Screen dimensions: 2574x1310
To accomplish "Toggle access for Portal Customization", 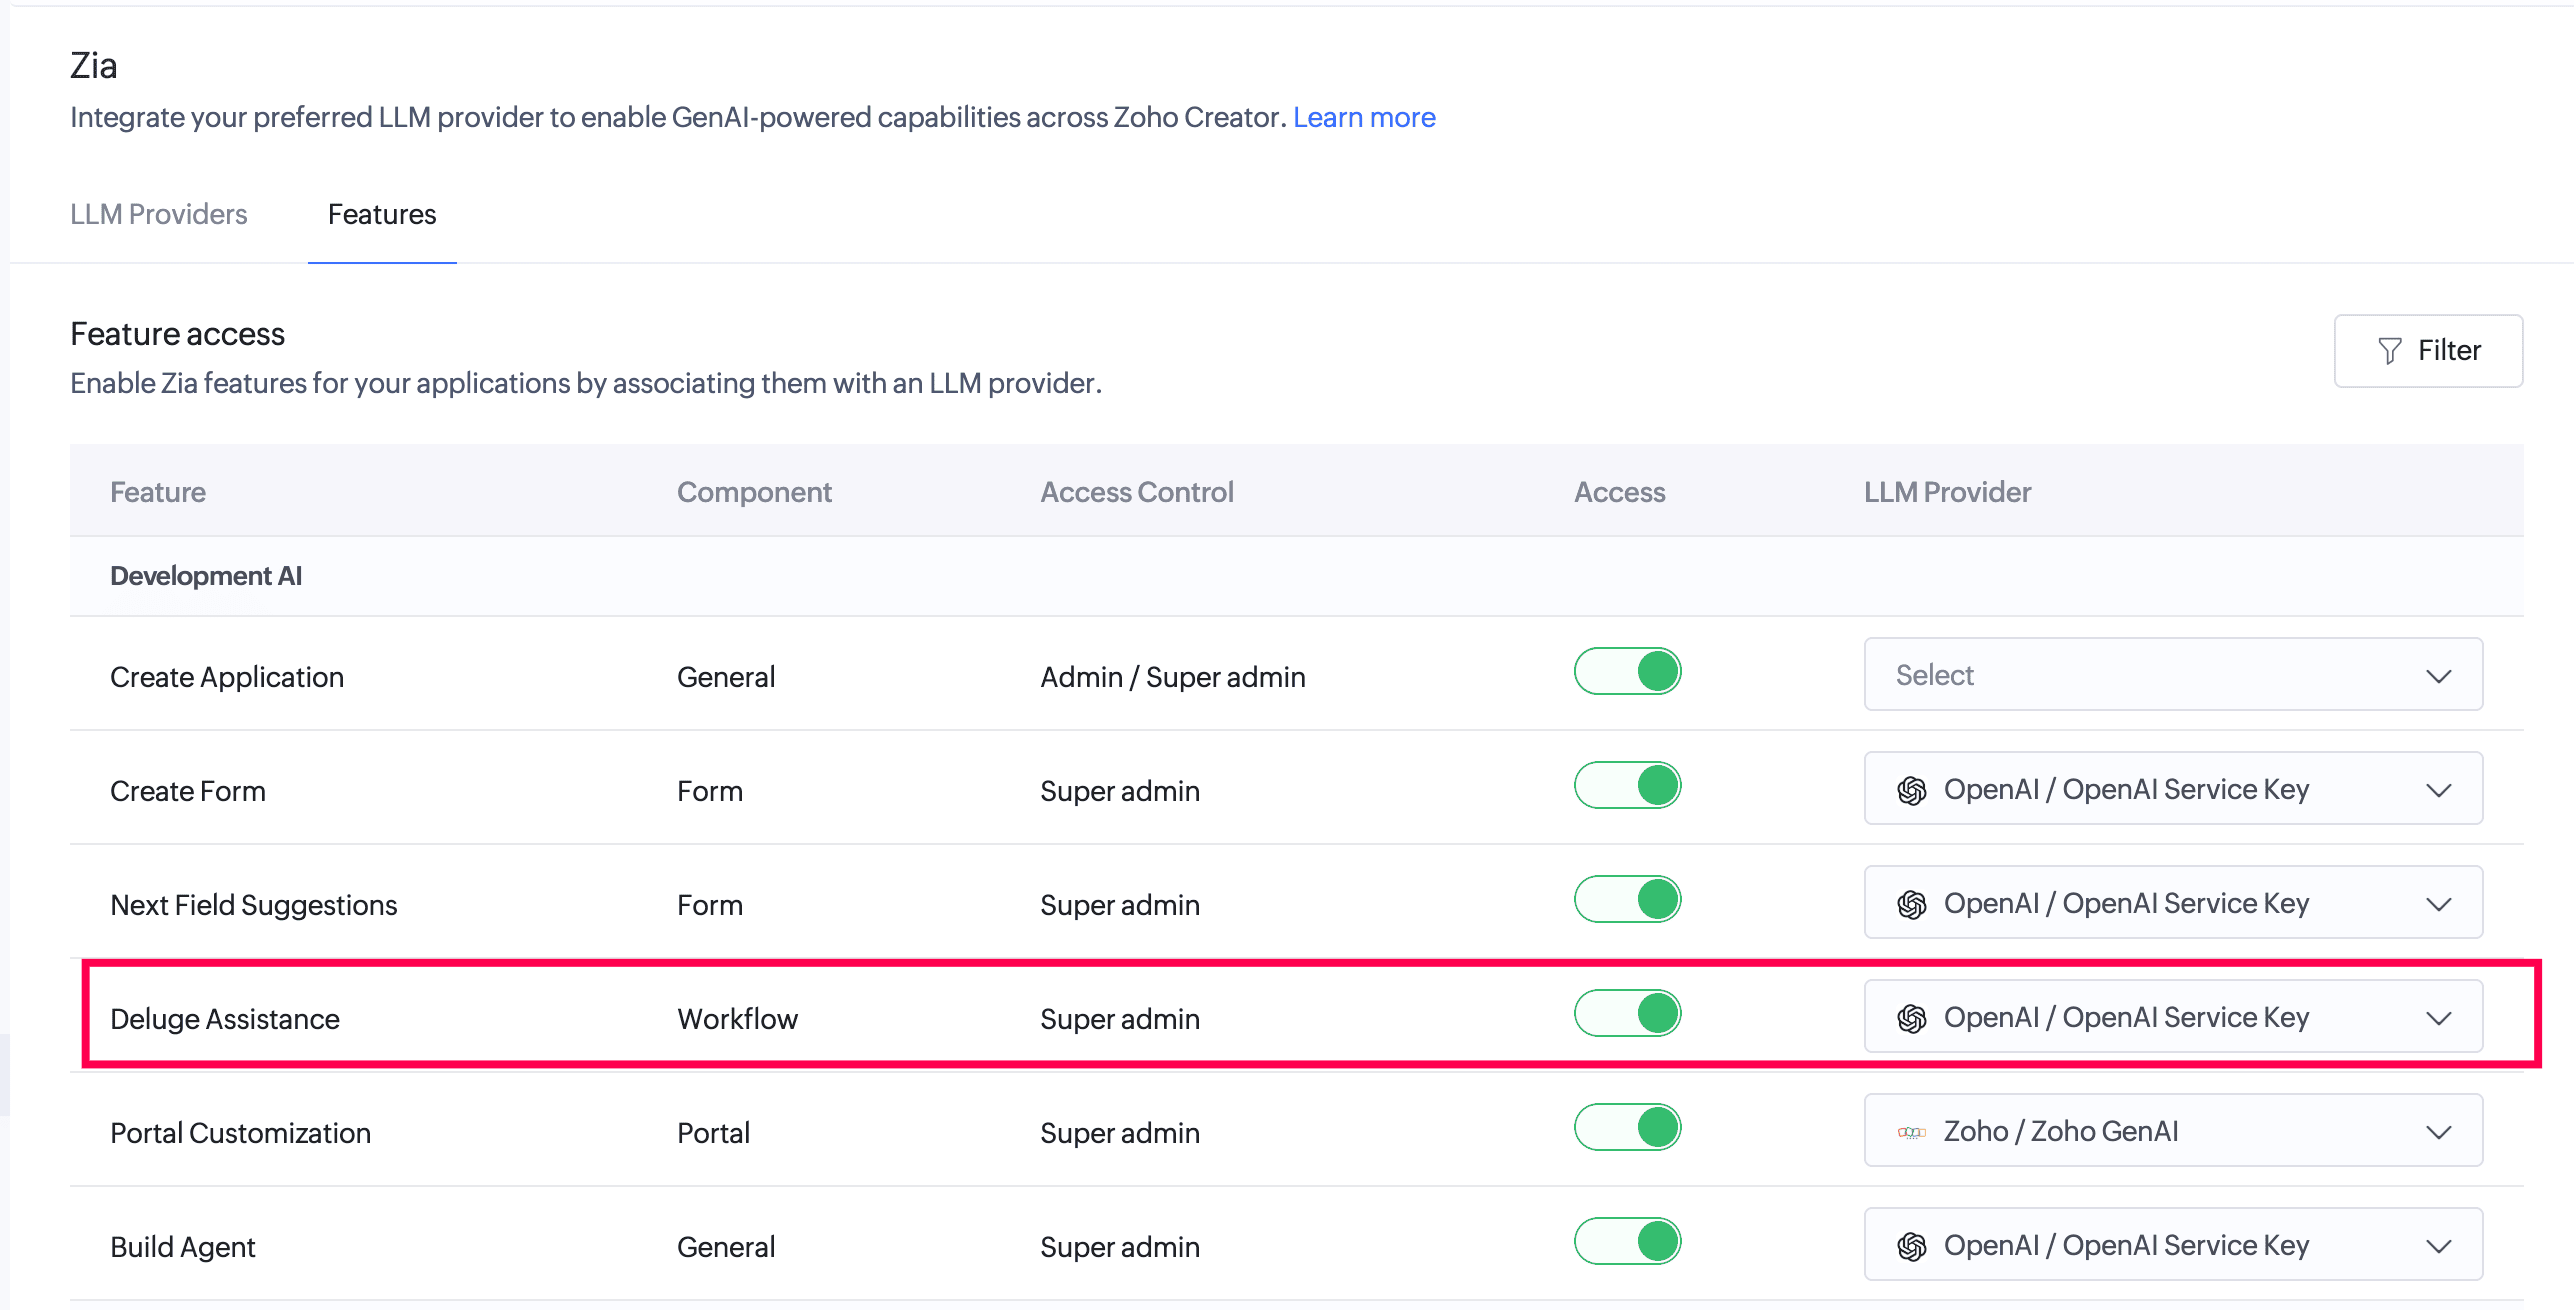I will tap(1628, 1127).
